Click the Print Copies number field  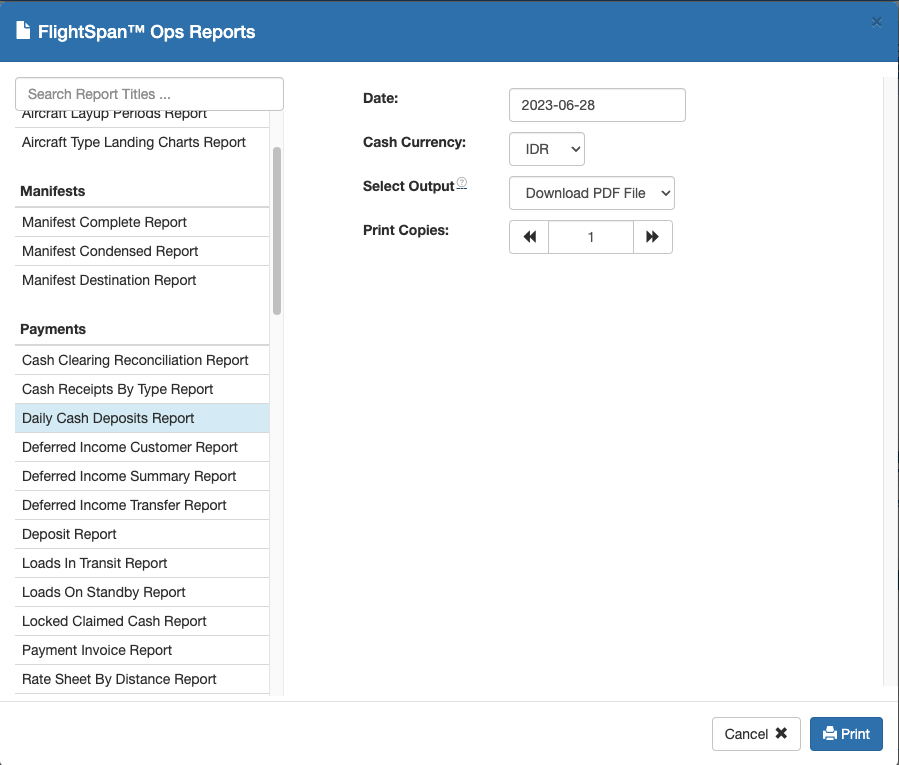(x=591, y=237)
